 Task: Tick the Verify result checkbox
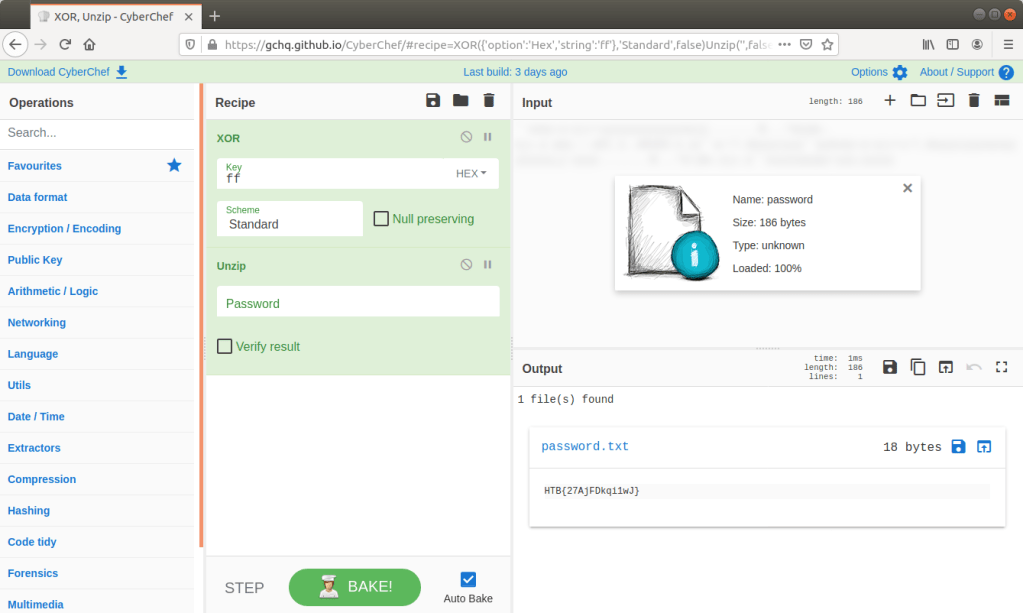coord(225,346)
